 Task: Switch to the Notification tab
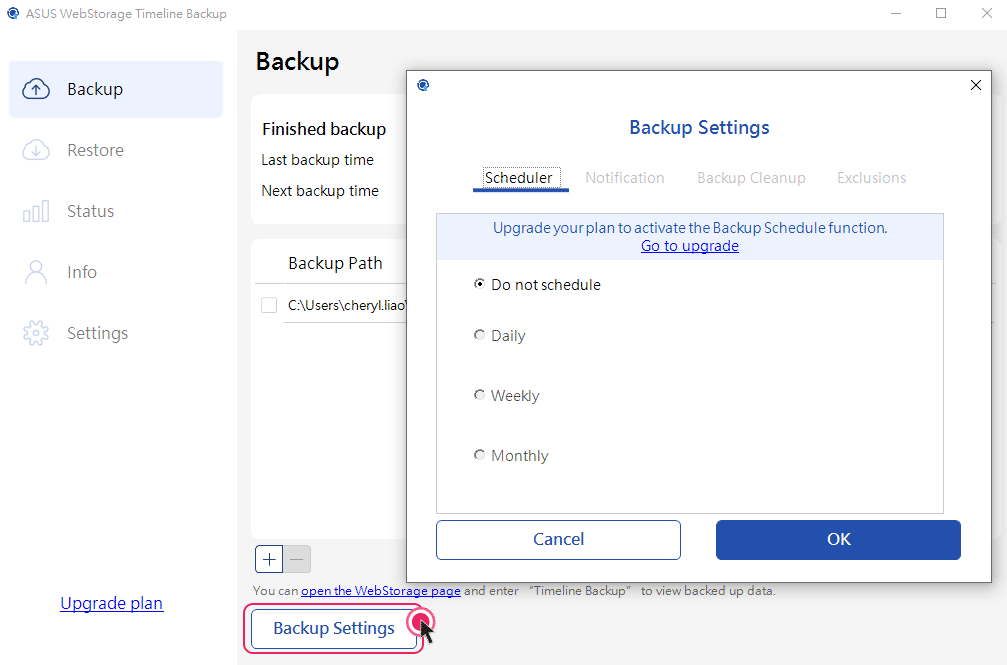point(624,177)
